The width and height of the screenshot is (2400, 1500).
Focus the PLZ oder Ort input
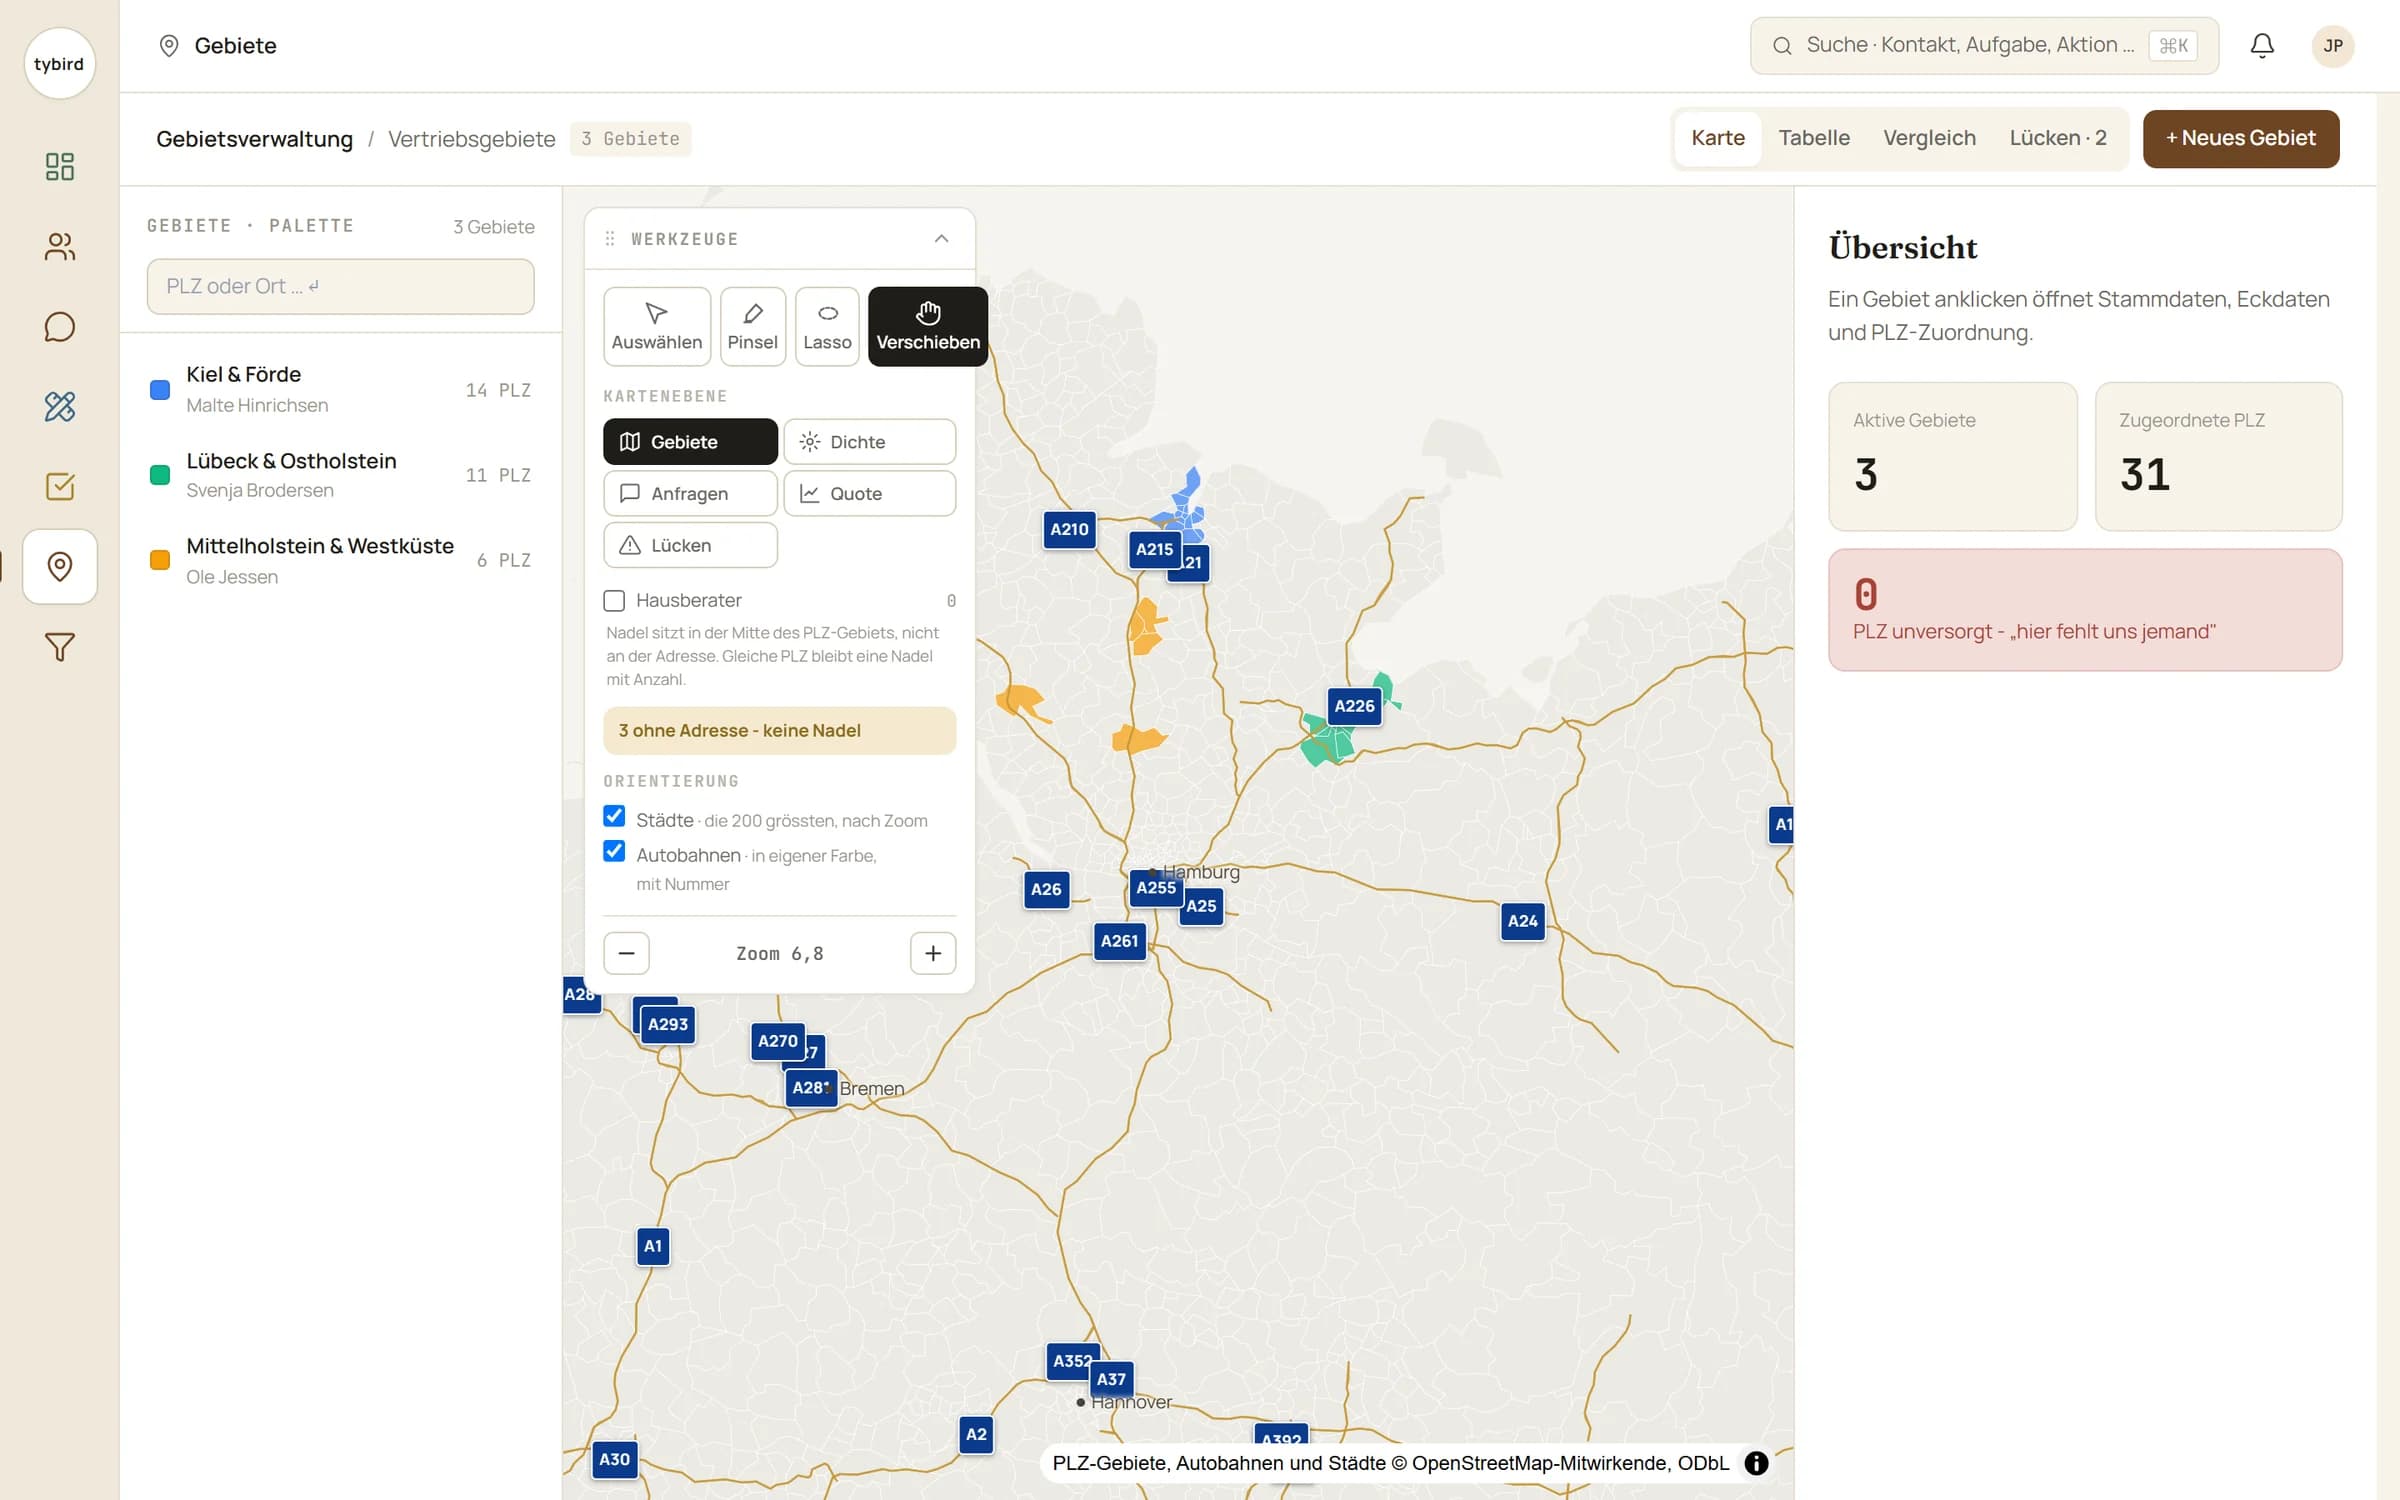tap(340, 287)
